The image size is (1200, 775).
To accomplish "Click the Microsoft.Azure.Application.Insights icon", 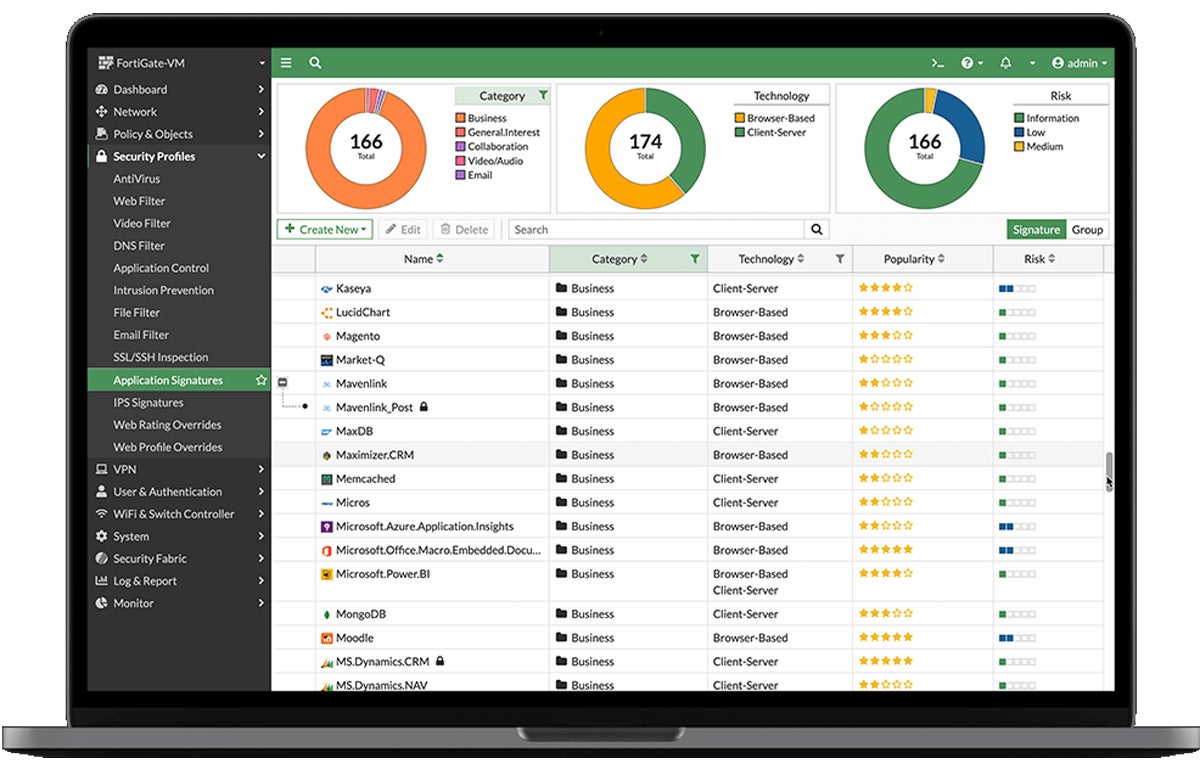I will coord(326,526).
